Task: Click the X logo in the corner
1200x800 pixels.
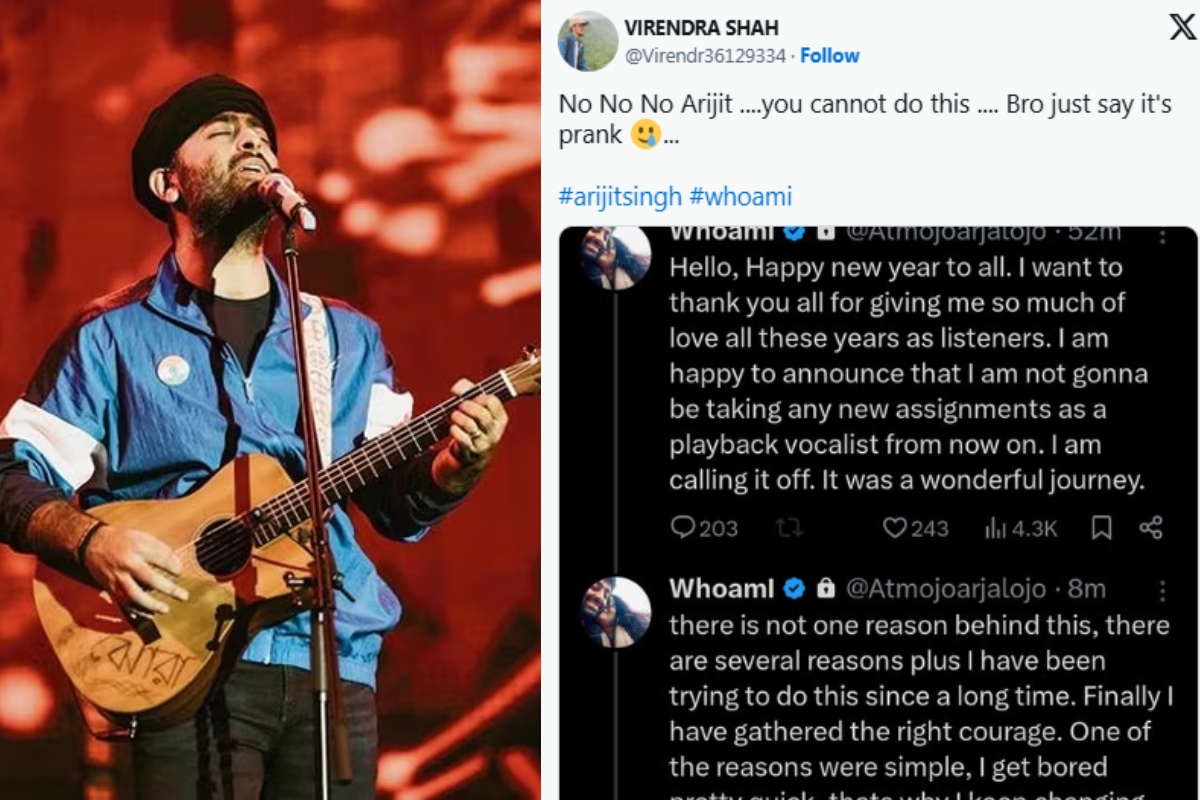Action: (x=1181, y=27)
